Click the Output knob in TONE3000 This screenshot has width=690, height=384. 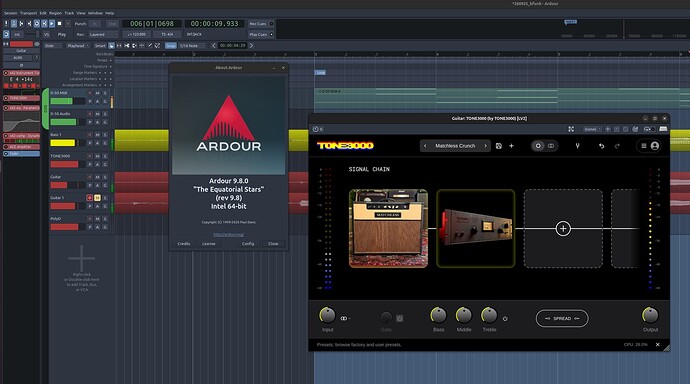coord(650,315)
